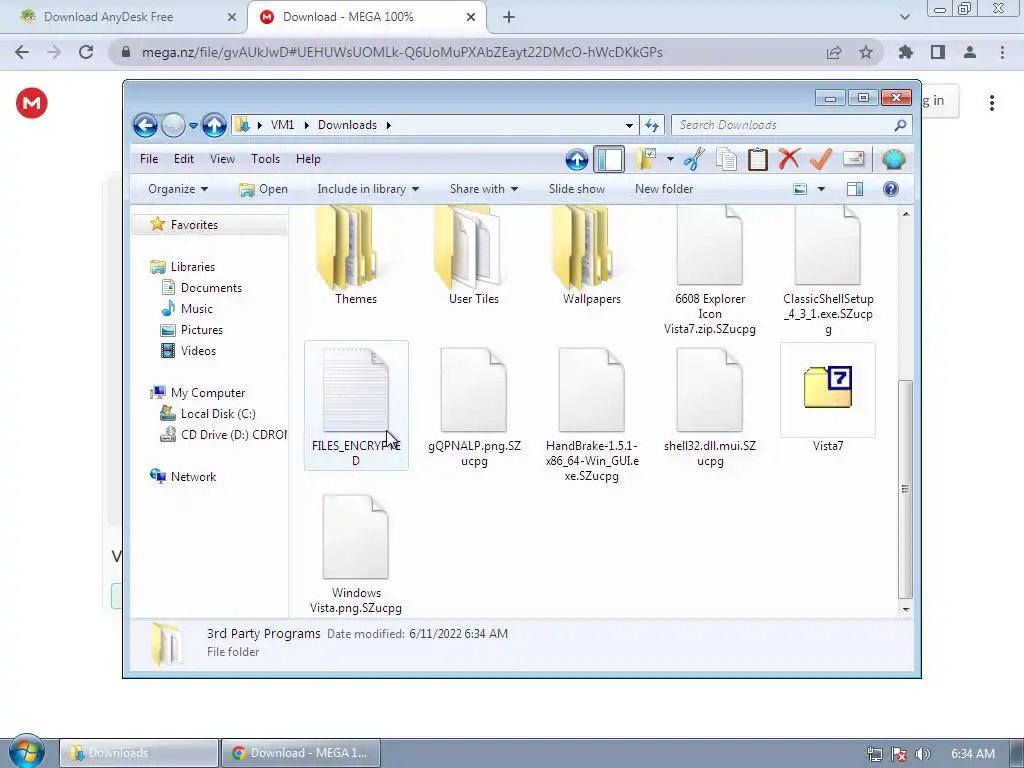Click the Explorer Back navigation button
1024x768 pixels.
pos(145,125)
